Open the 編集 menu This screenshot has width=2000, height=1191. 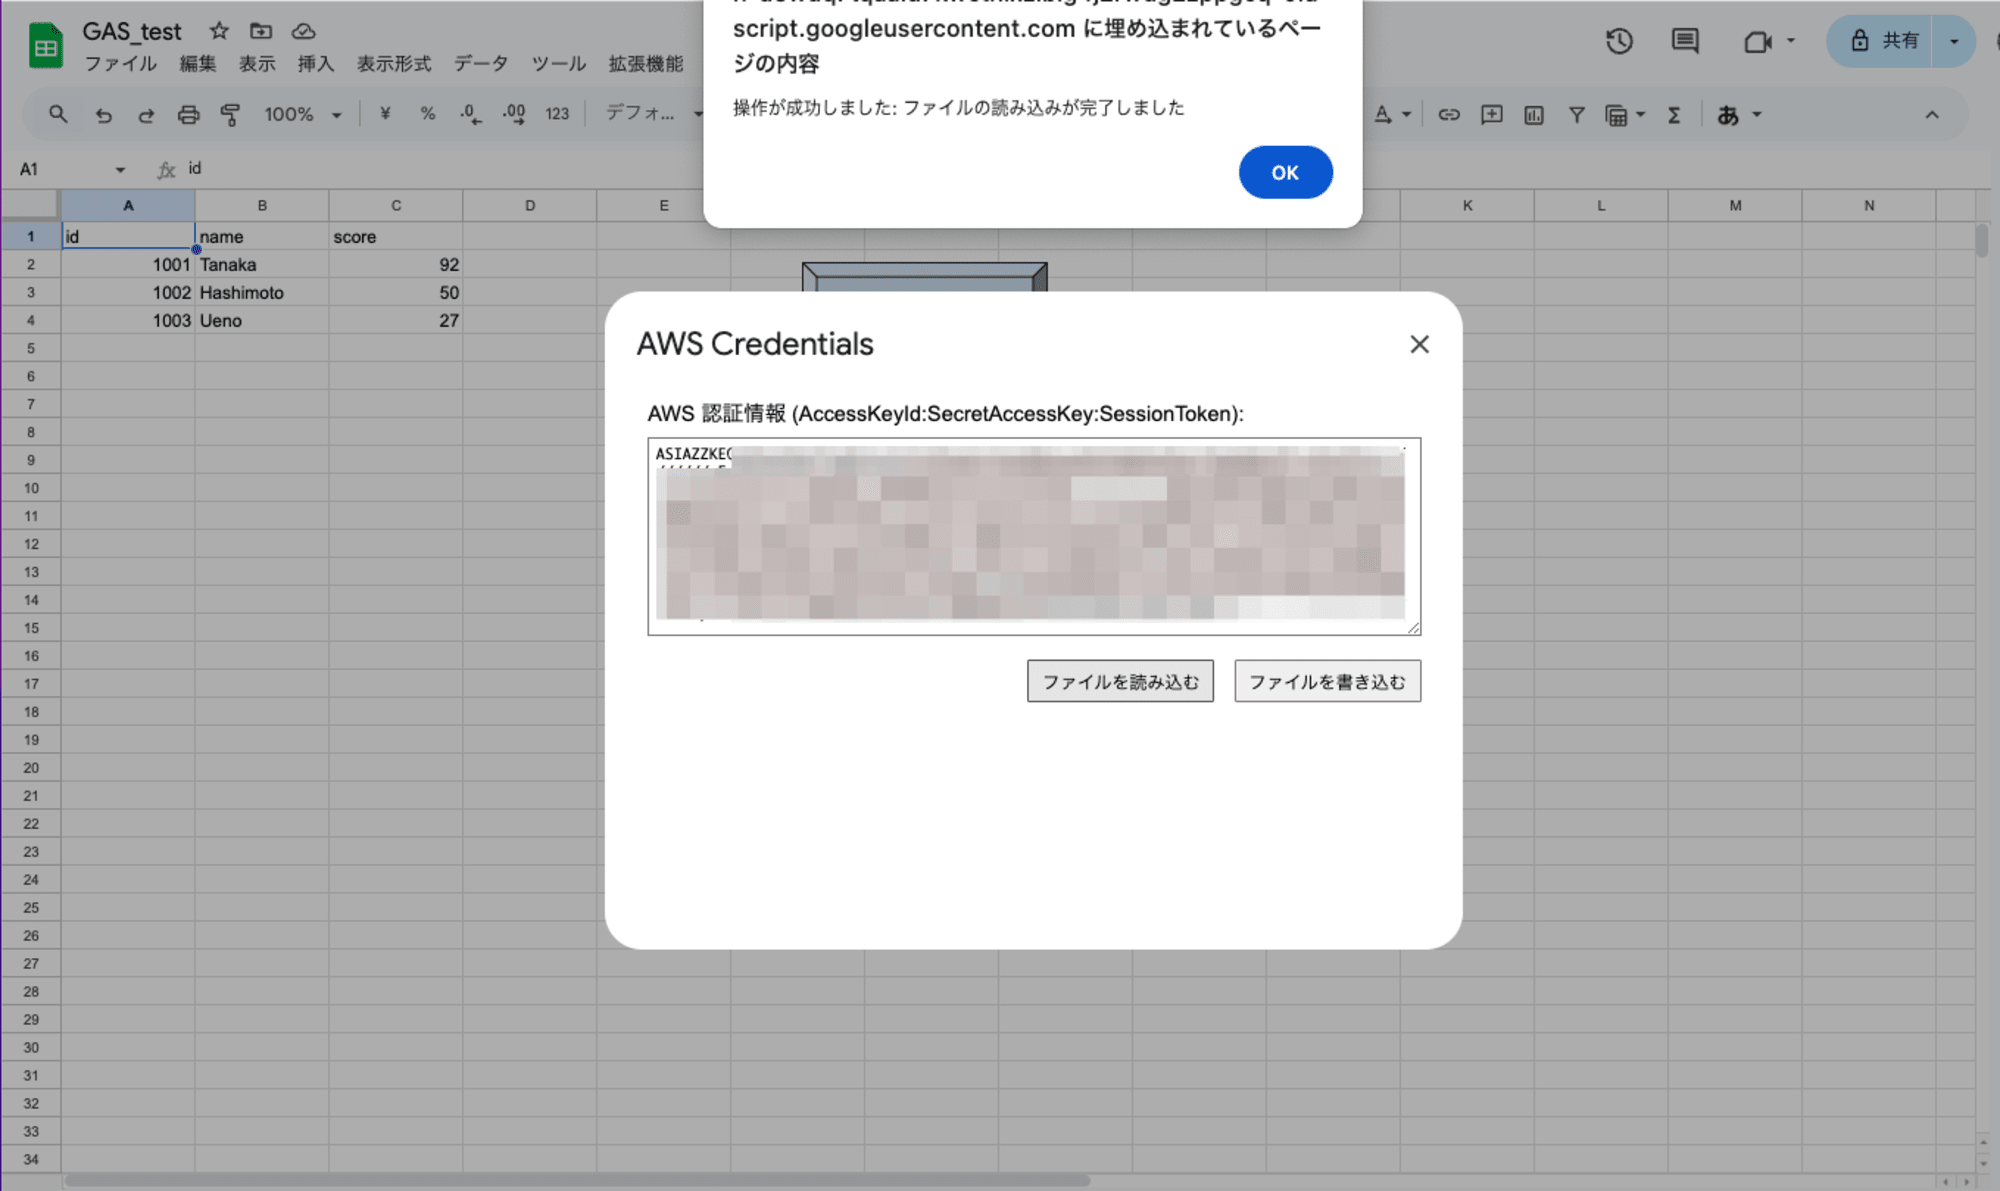pos(197,63)
